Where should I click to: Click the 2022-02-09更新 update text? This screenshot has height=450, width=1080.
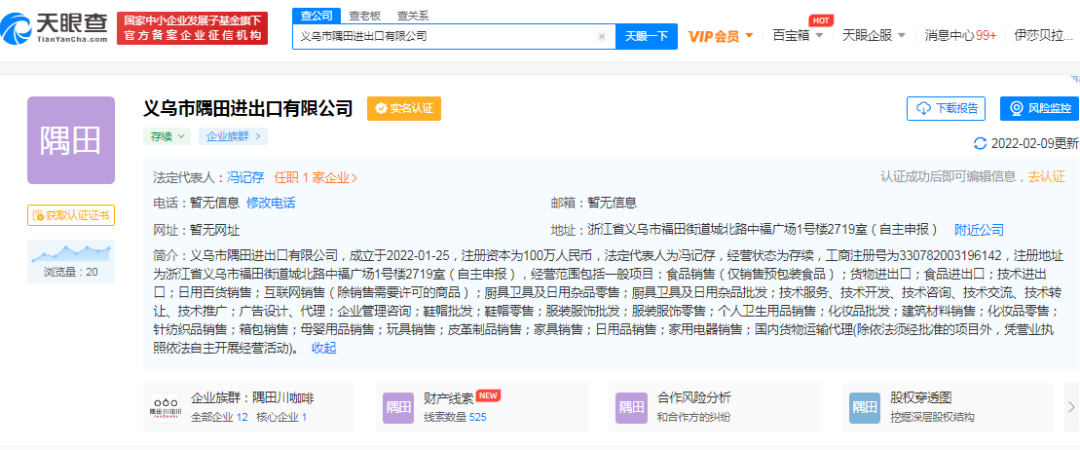1035,143
